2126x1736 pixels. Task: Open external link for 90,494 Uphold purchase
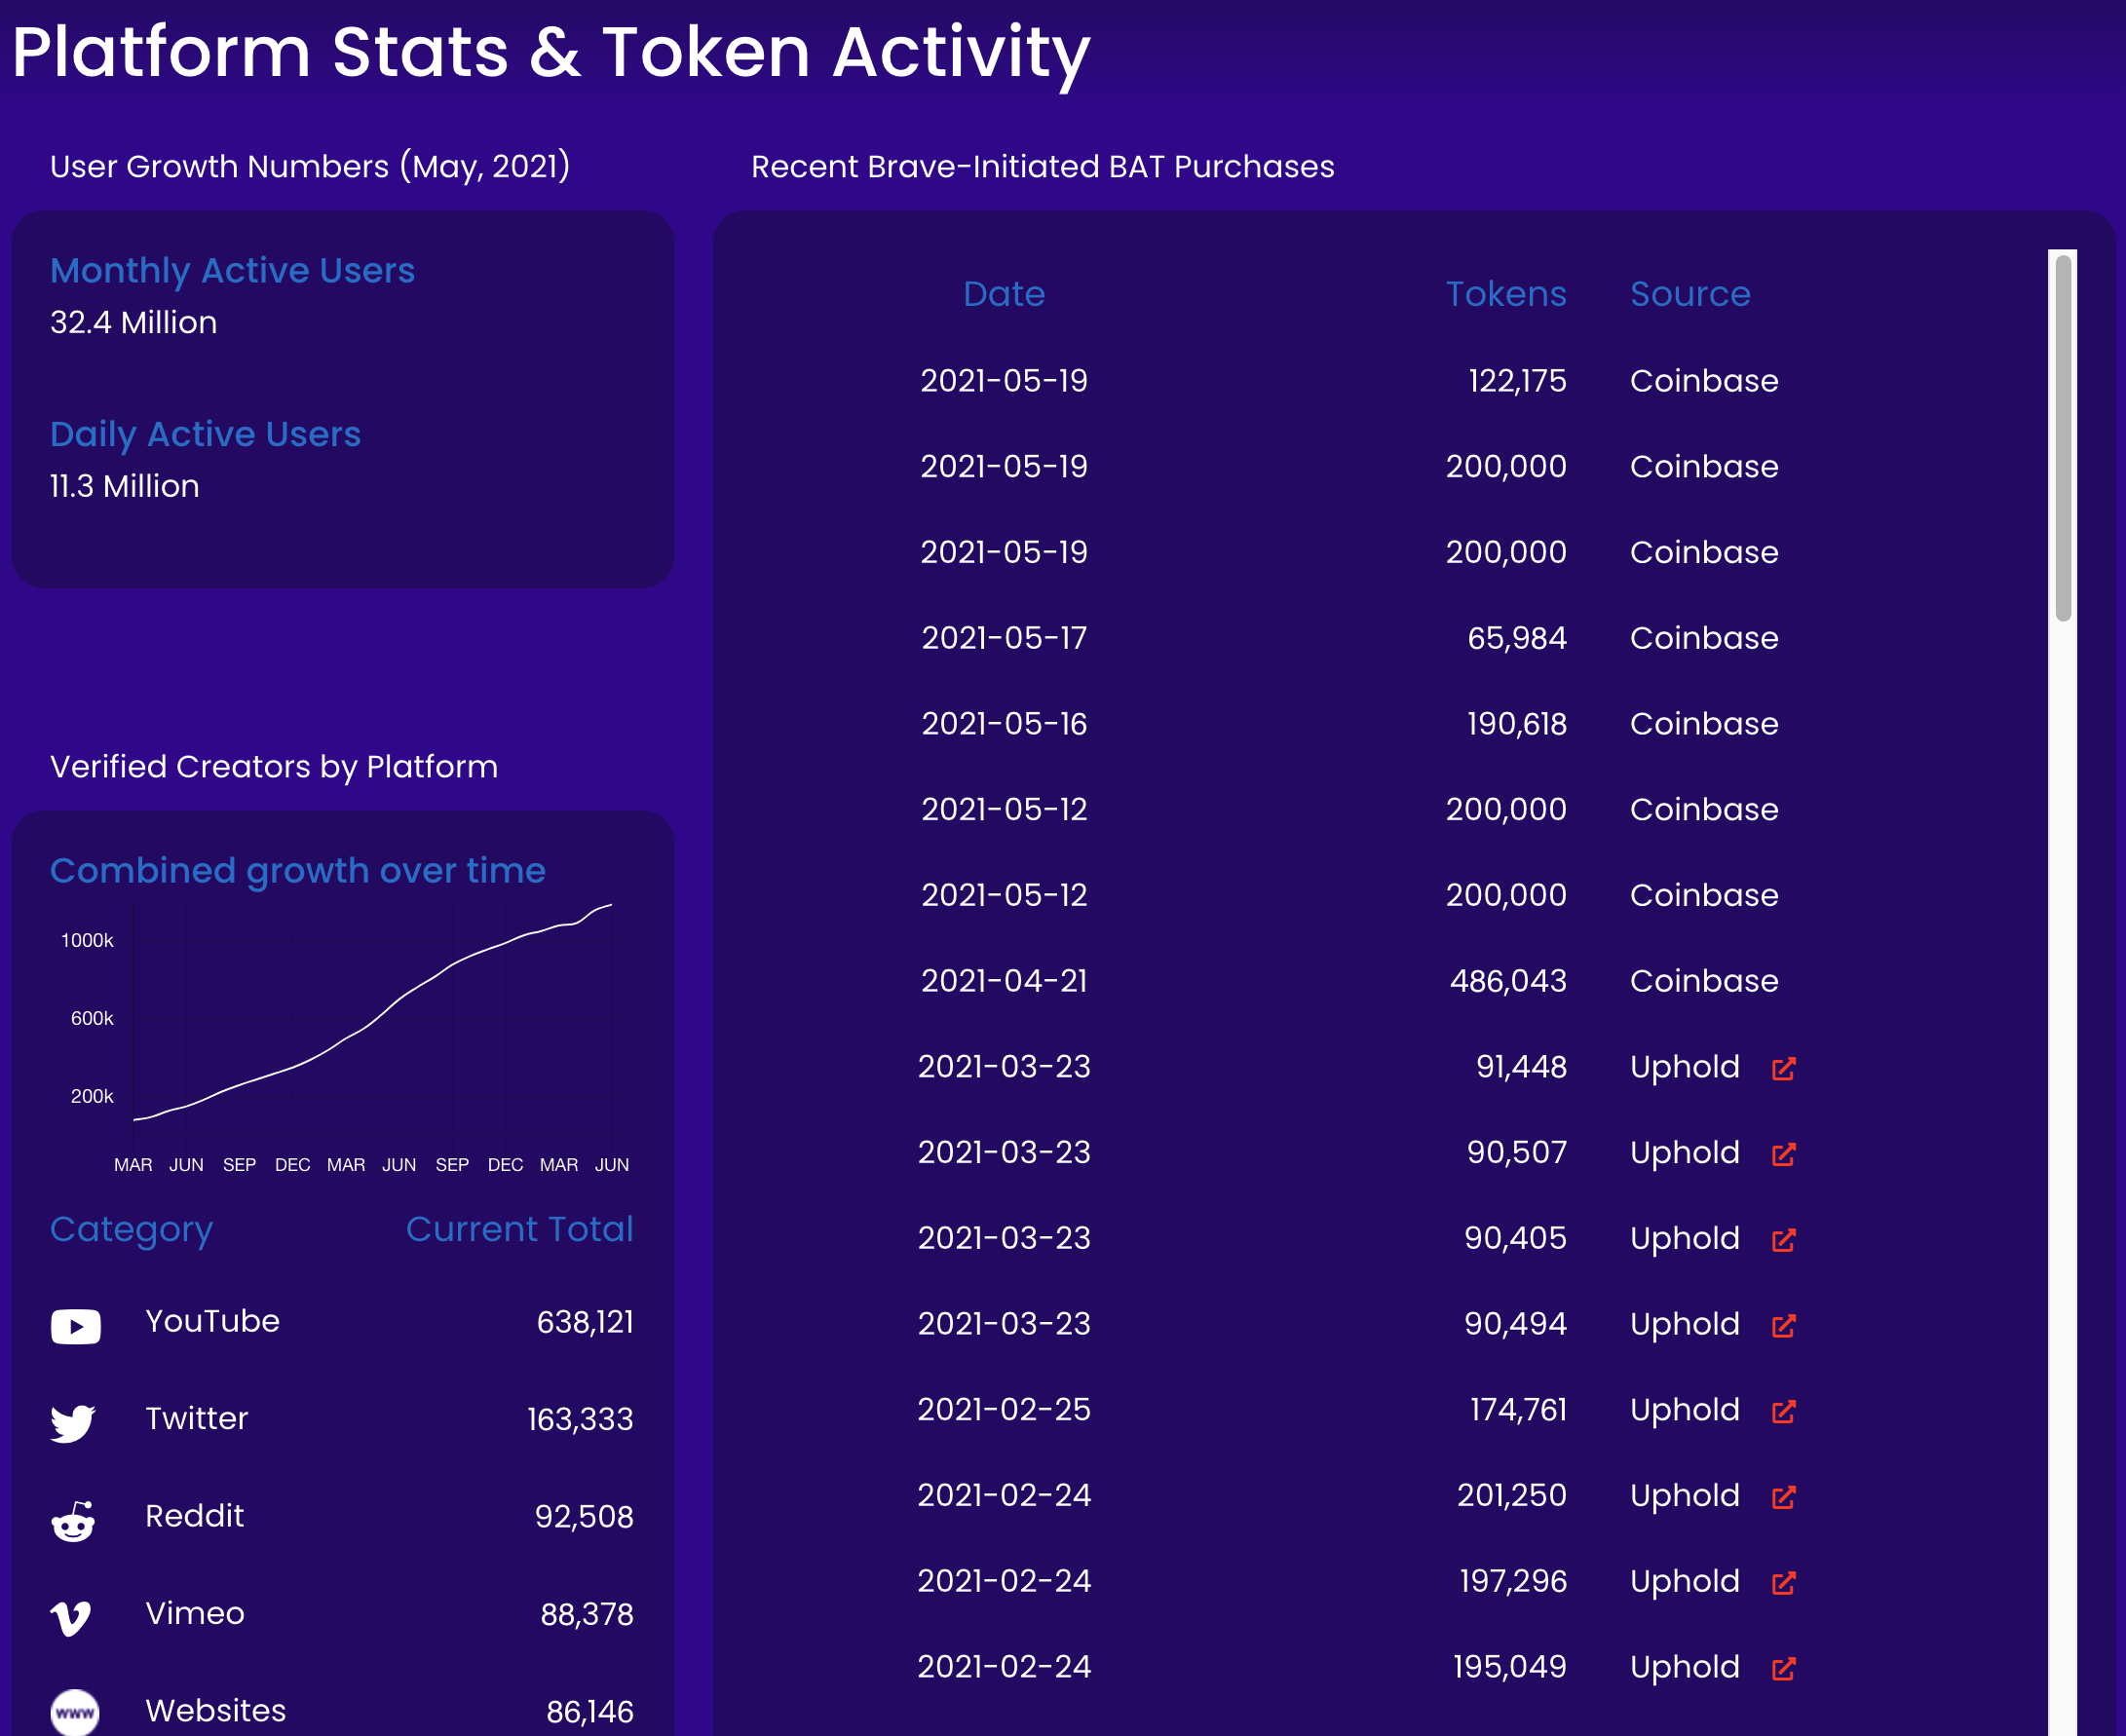pos(1784,1325)
